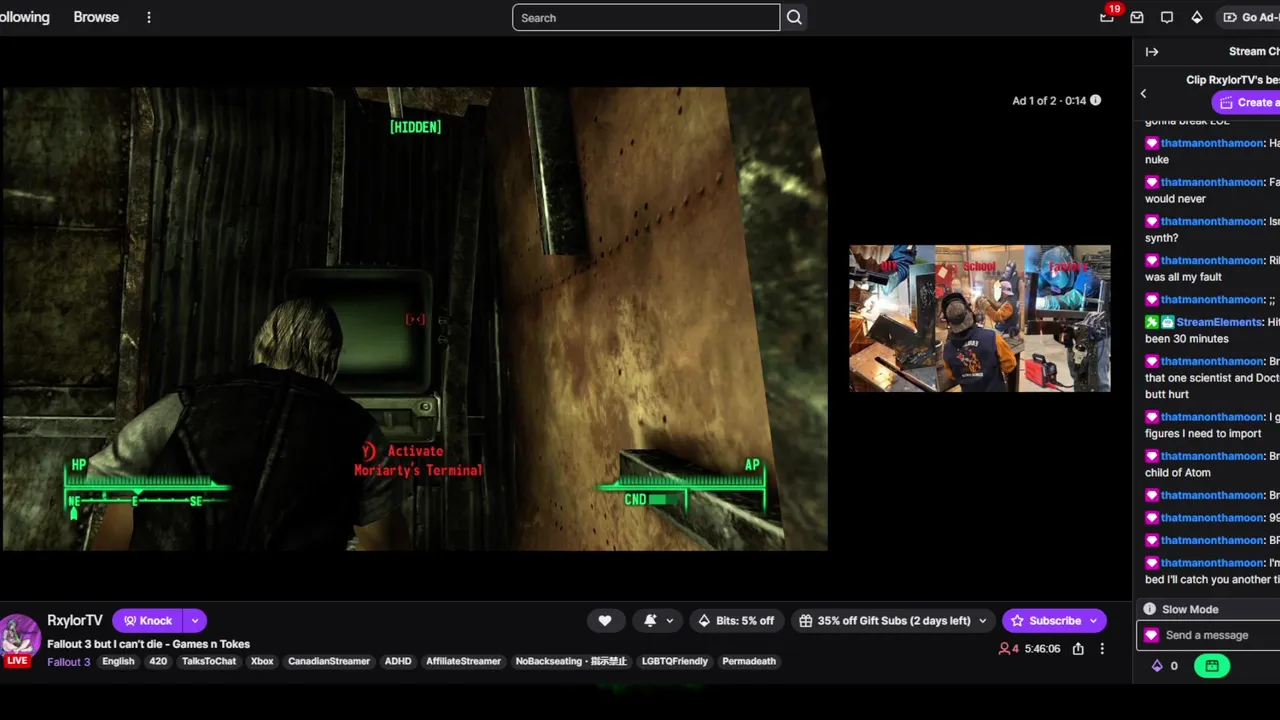Select the NoBackseating tag
This screenshot has width=1280, height=720.
point(571,662)
